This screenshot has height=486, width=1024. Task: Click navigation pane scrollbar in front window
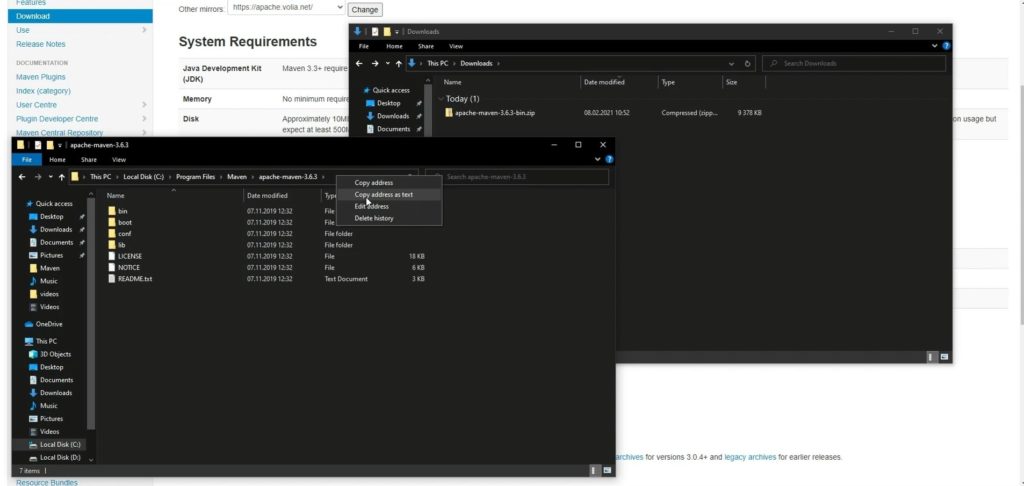click(x=91, y=314)
